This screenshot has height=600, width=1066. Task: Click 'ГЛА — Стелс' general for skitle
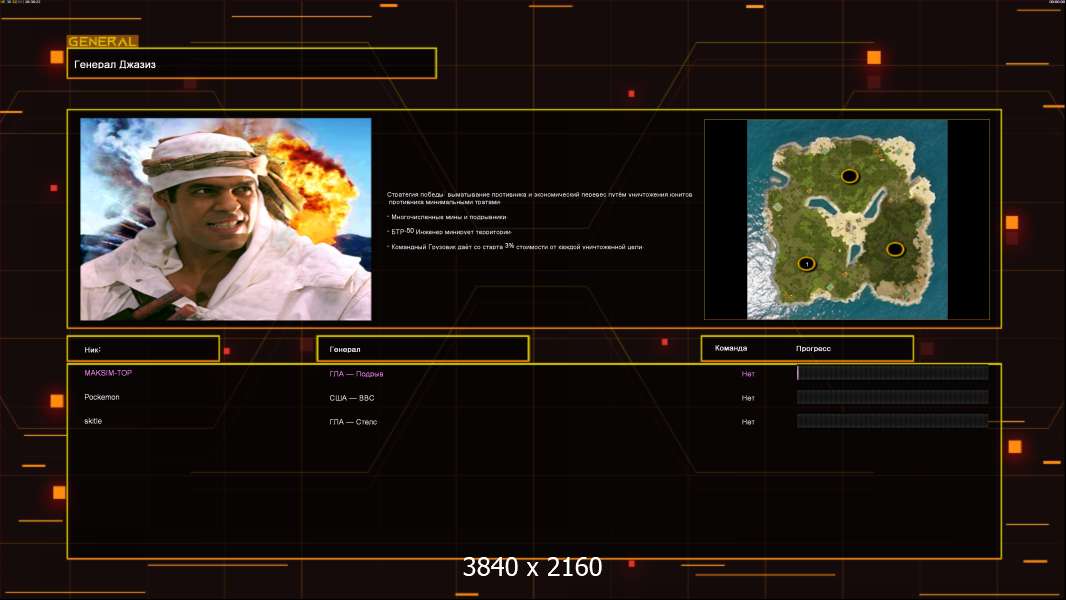click(x=352, y=422)
